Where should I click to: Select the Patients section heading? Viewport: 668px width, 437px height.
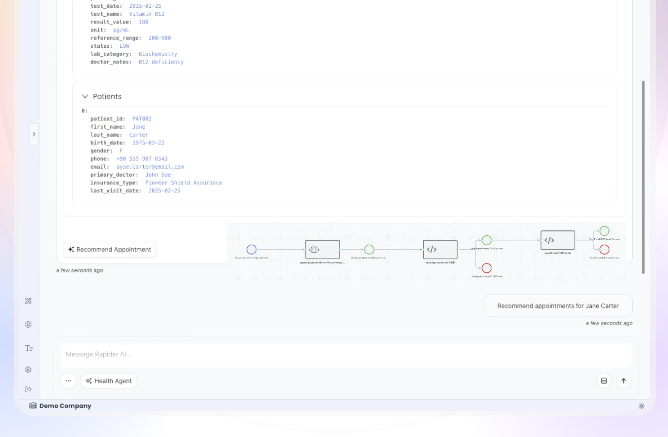(x=107, y=96)
